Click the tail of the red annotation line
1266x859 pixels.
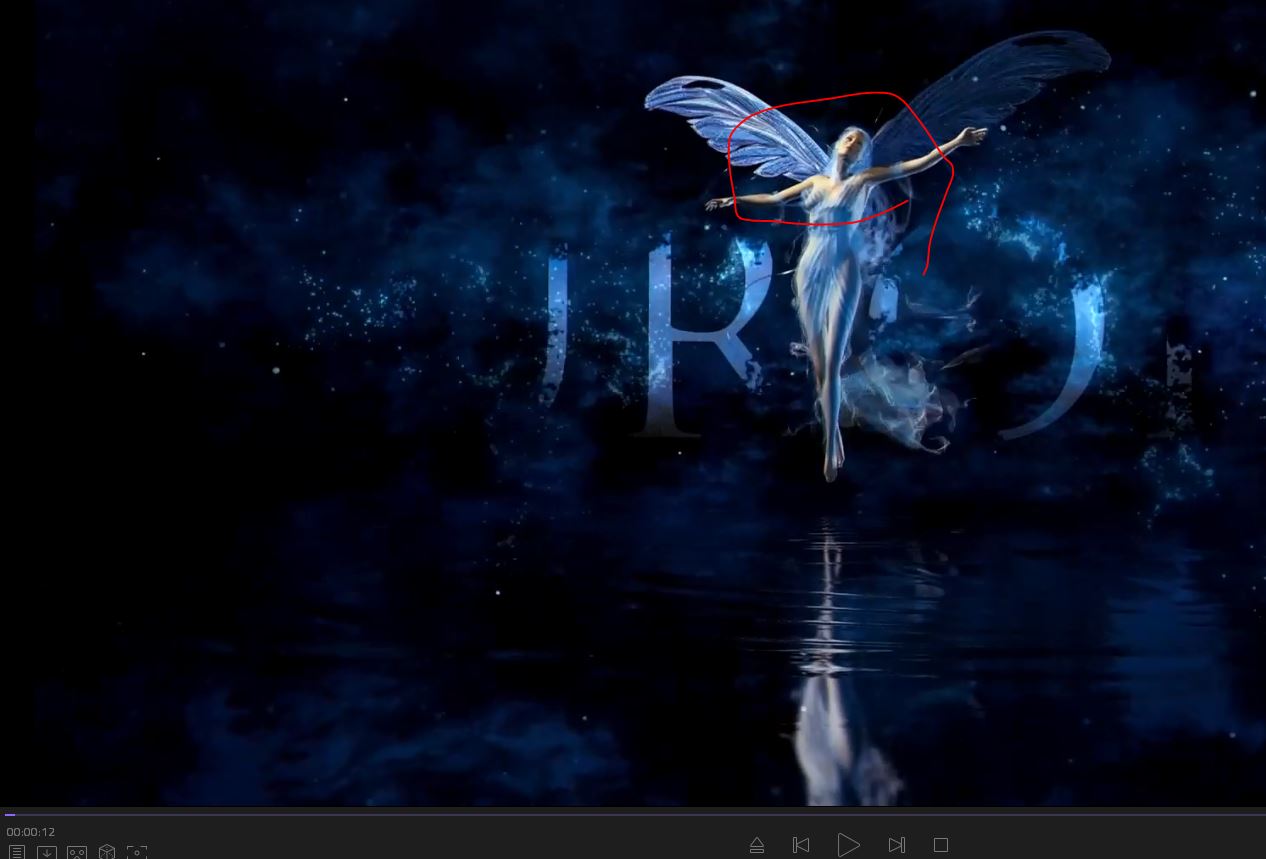tap(925, 270)
